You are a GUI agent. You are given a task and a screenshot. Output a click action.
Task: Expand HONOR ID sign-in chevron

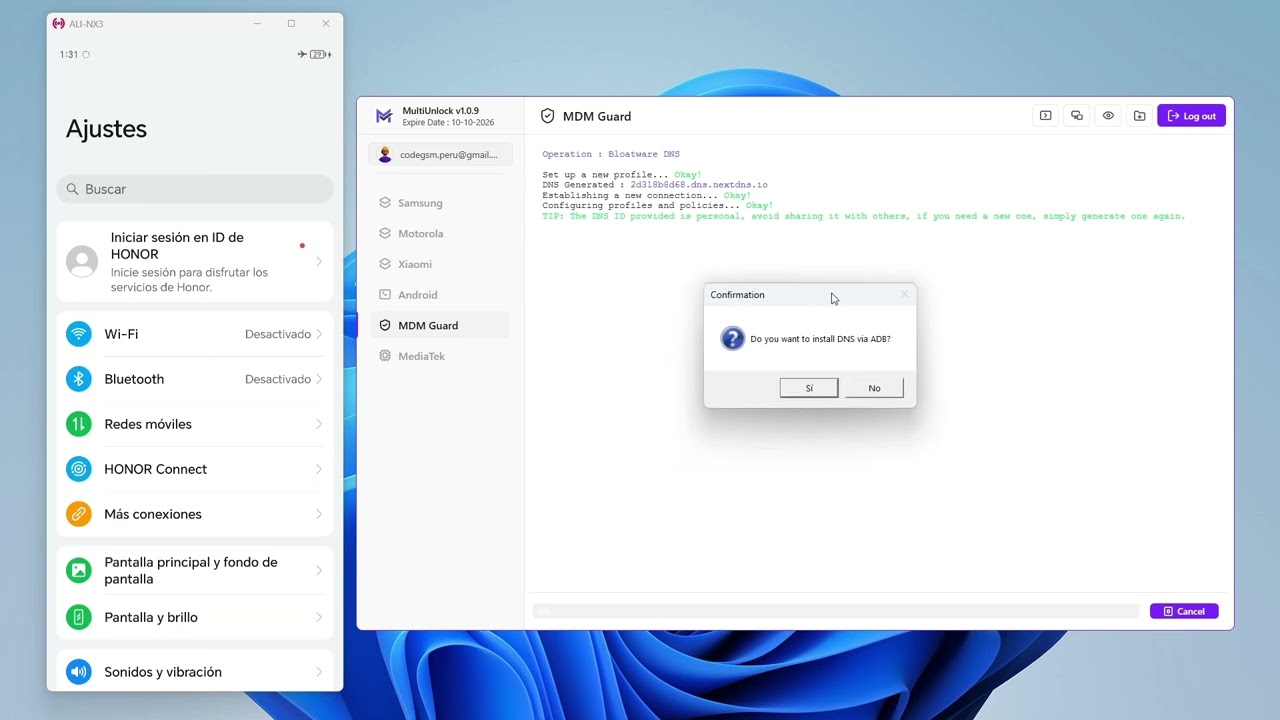click(x=319, y=262)
